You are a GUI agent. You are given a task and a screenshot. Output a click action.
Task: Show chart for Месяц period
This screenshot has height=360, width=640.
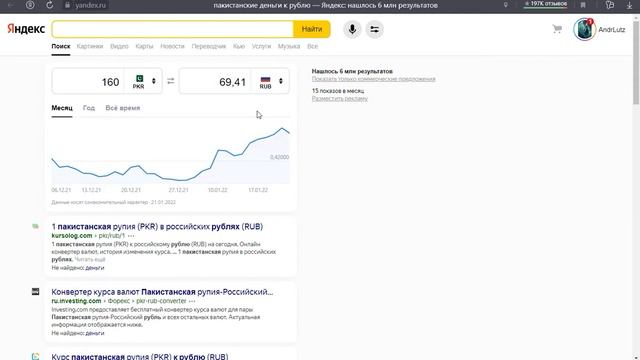click(62, 108)
